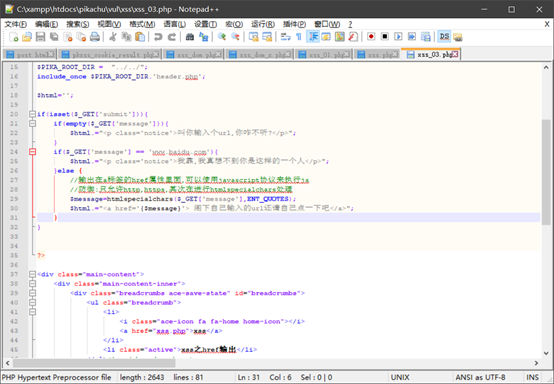The width and height of the screenshot is (554, 384).
Task: Click the Ln : 31 status field
Action: (249, 377)
